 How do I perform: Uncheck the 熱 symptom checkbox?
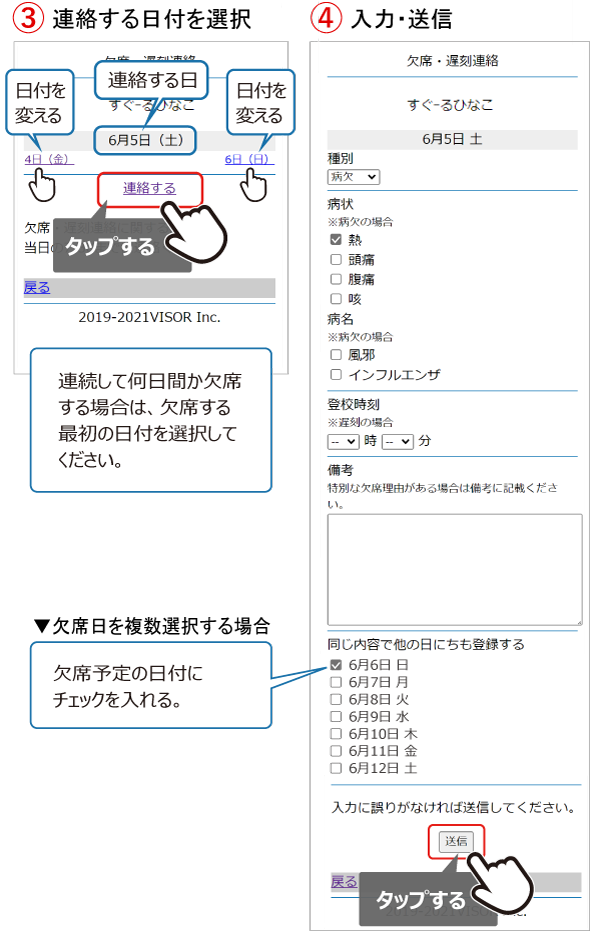(x=336, y=240)
